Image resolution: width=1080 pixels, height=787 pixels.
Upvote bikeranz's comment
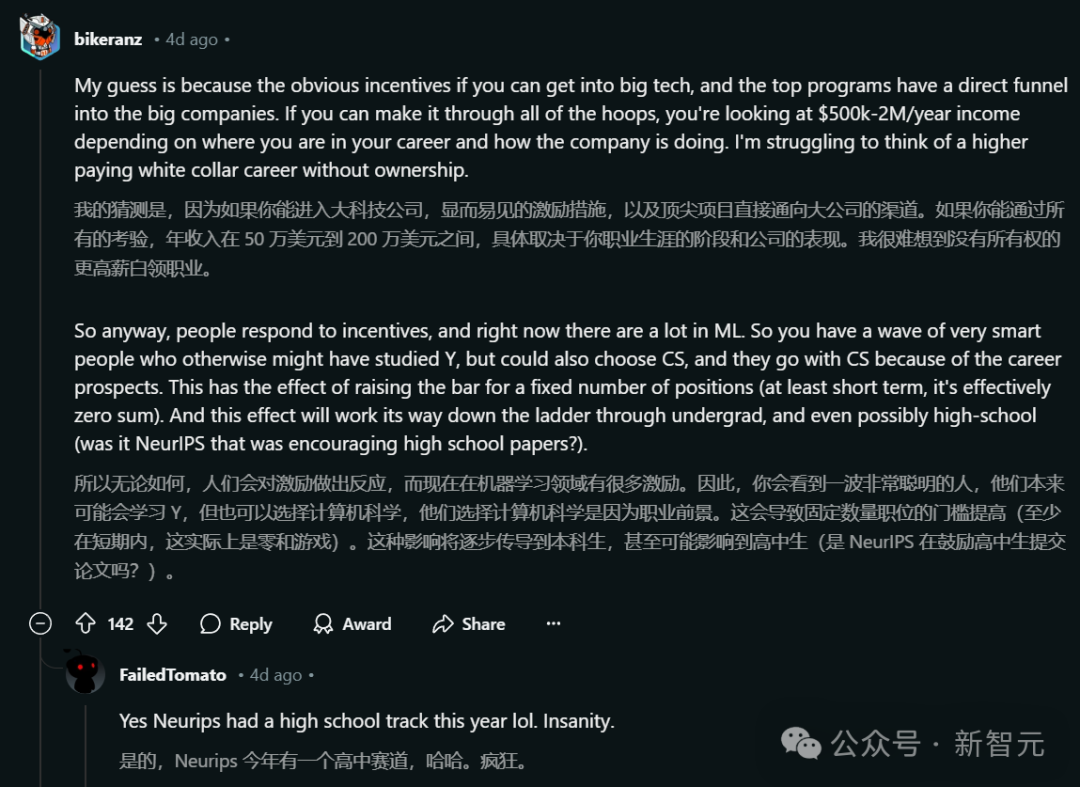tap(86, 624)
